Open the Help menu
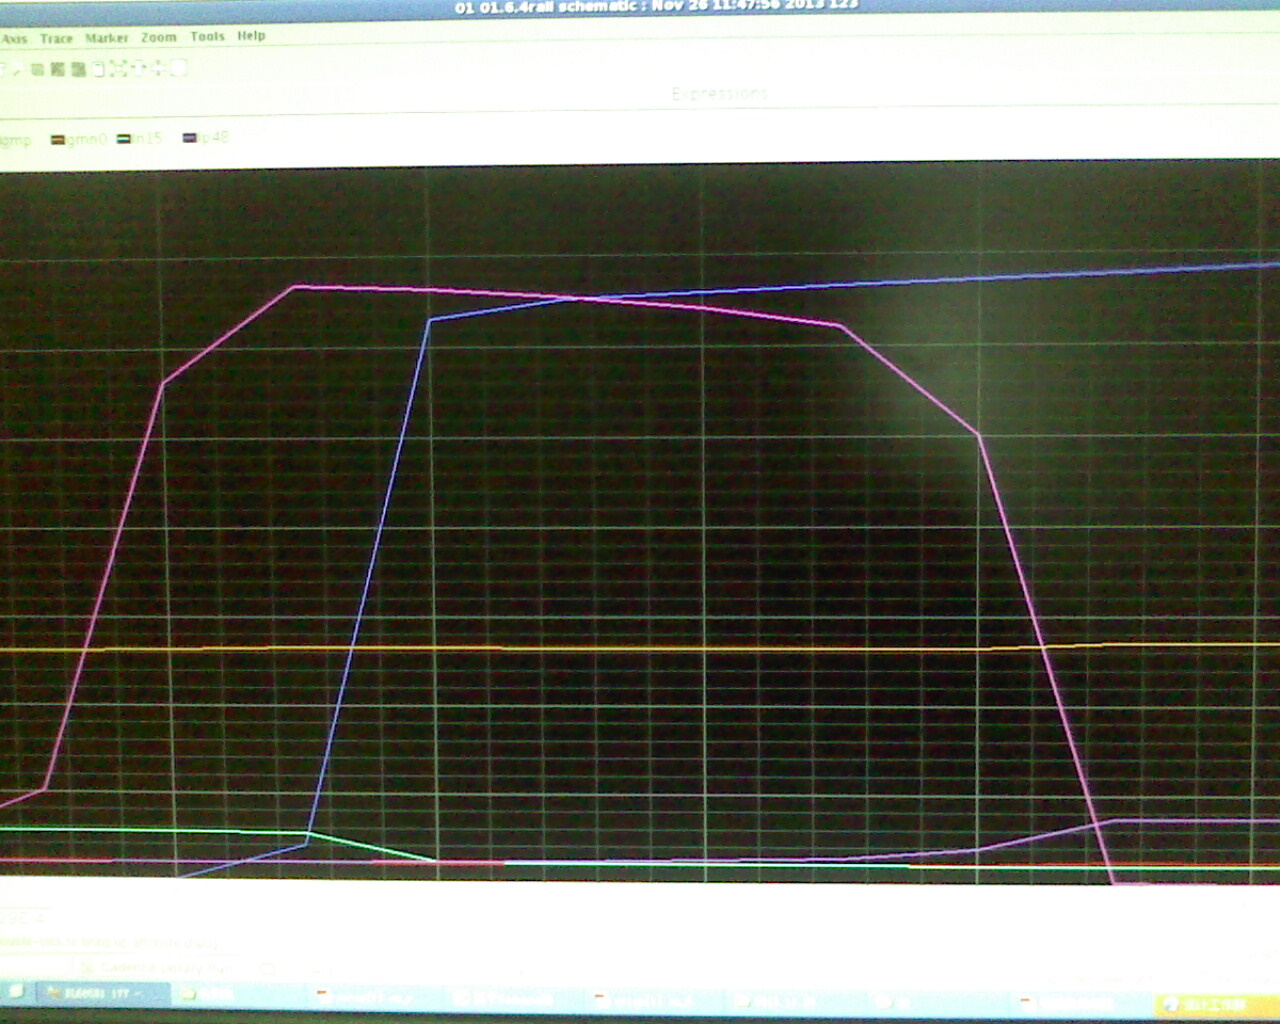Screen dimensions: 1280x1024 coord(251,35)
